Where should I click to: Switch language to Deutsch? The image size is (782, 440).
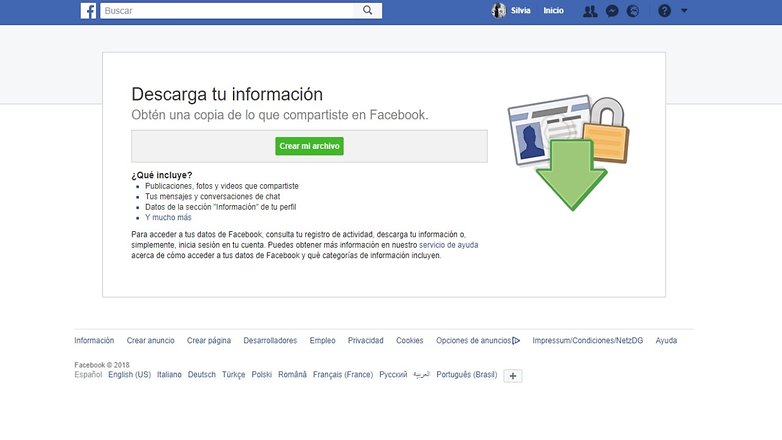coord(202,375)
